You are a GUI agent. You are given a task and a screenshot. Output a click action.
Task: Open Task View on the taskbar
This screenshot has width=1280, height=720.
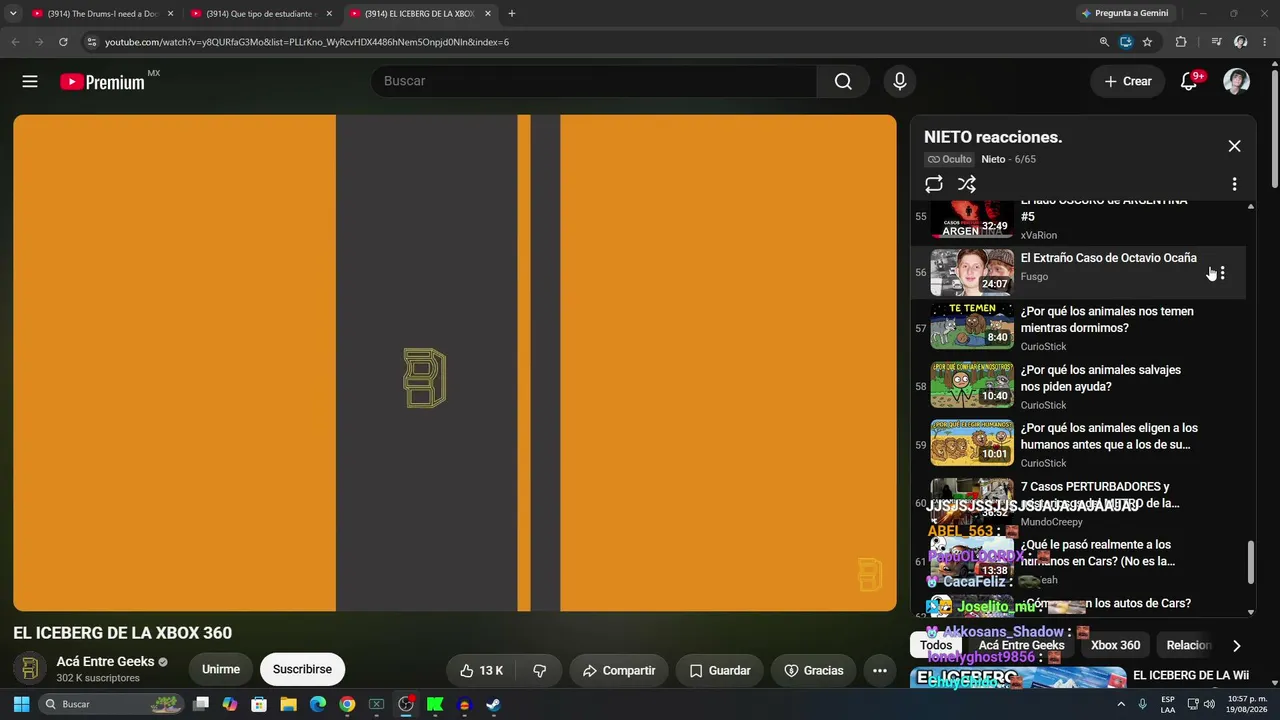tap(201, 704)
